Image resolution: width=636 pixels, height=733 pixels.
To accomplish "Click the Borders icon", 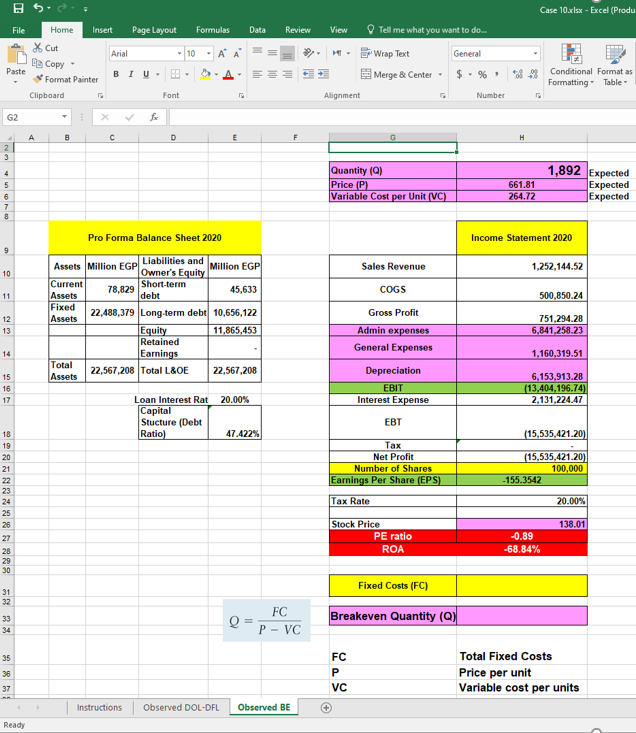I will click(x=175, y=74).
